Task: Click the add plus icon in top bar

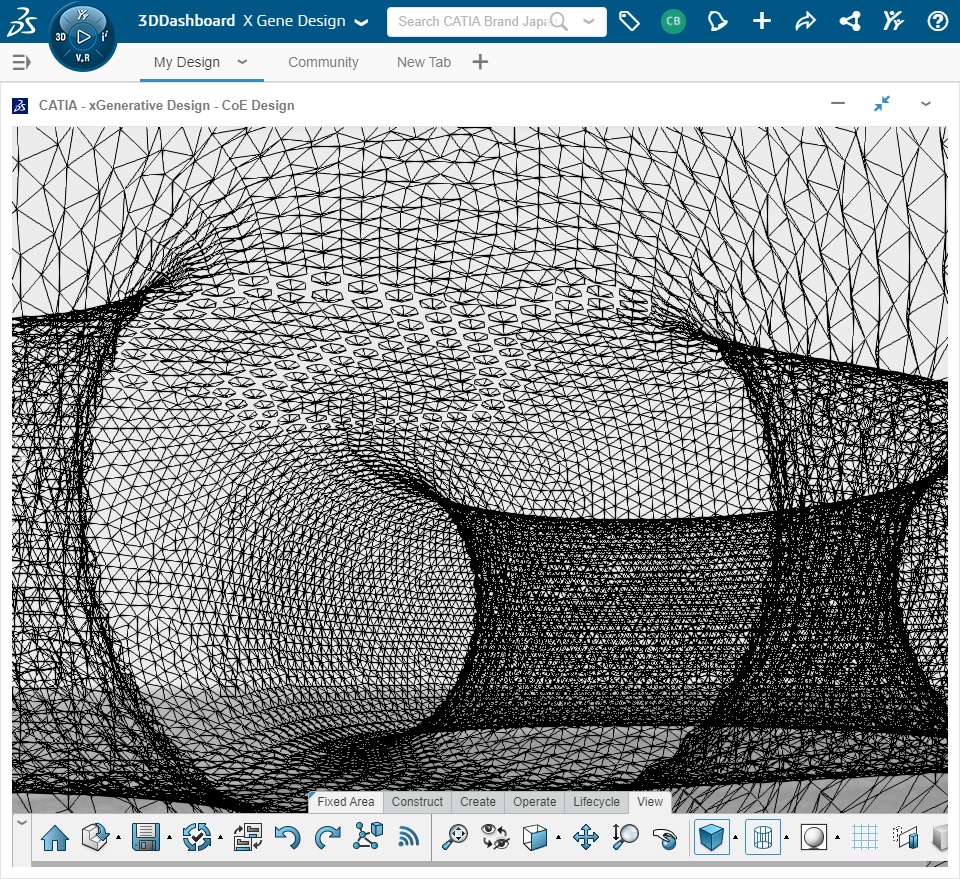Action: [x=762, y=21]
